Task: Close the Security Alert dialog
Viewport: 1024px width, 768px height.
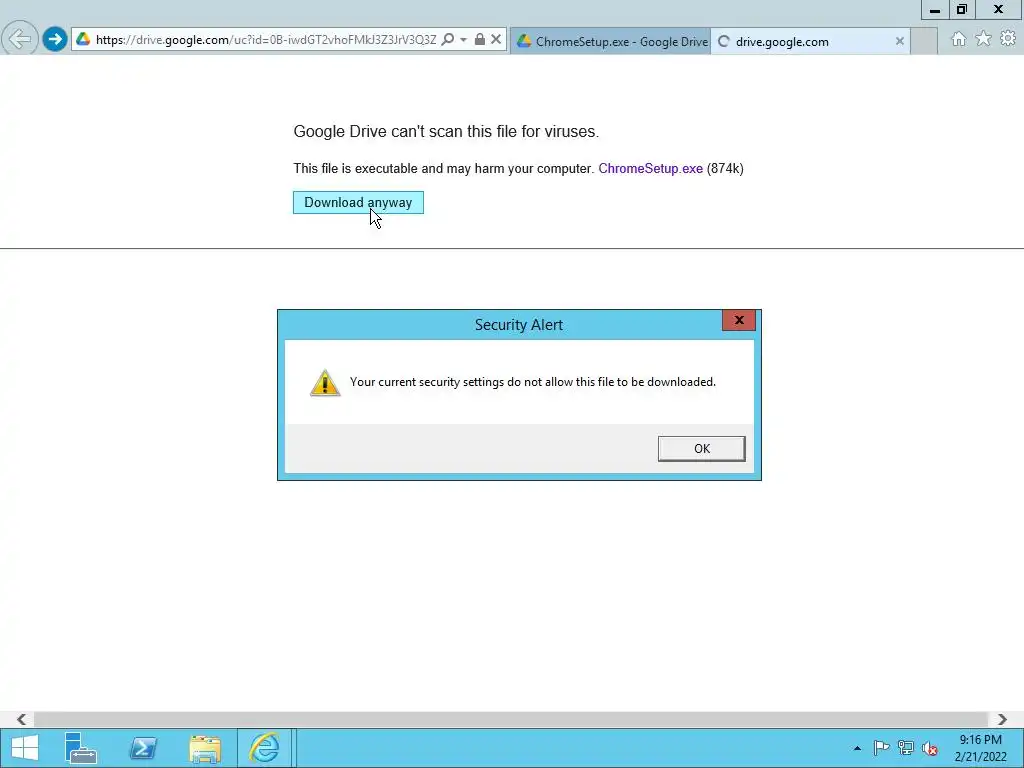Action: tap(739, 320)
